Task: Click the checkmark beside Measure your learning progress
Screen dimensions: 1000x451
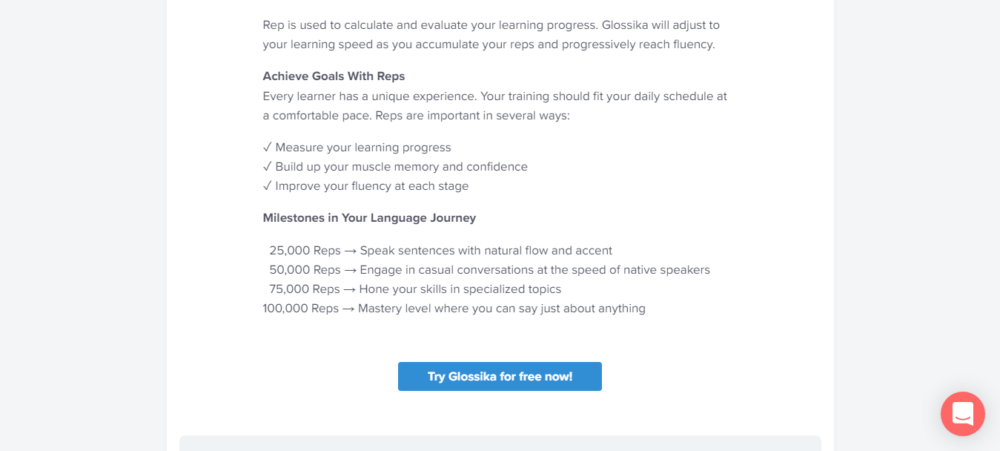Action: point(267,147)
